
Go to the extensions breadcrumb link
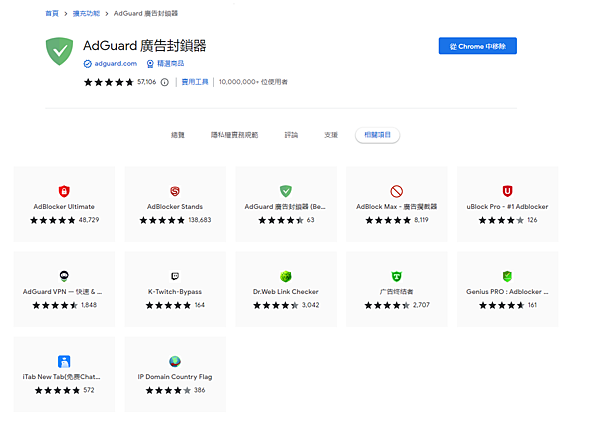pyautogui.click(x=86, y=14)
